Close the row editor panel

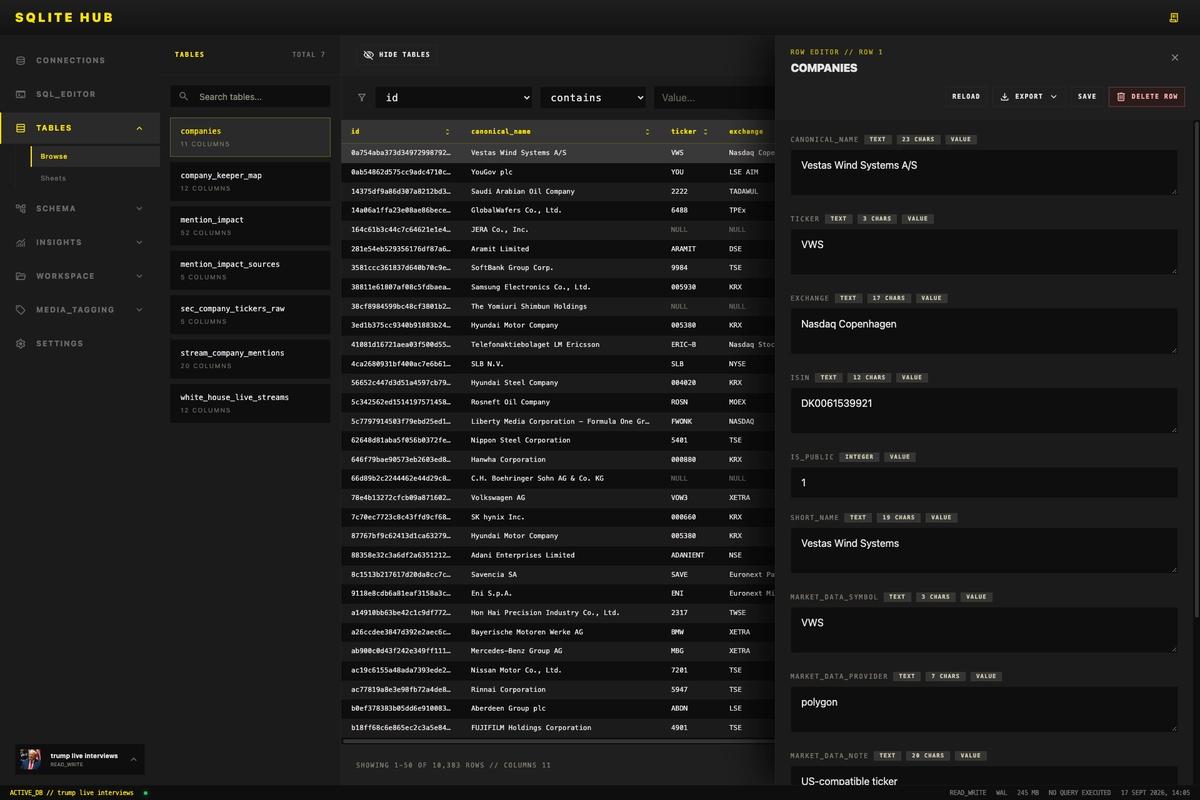(1175, 58)
